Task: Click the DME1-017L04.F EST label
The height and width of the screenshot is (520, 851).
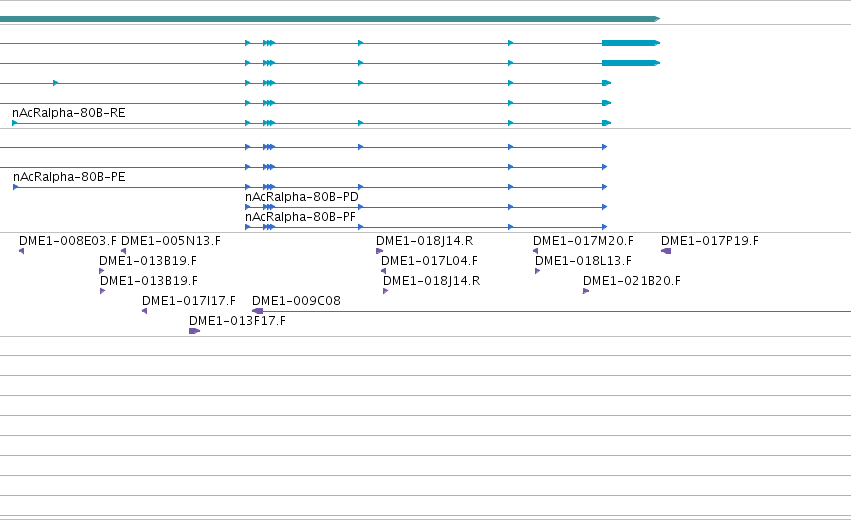Action: 429,261
